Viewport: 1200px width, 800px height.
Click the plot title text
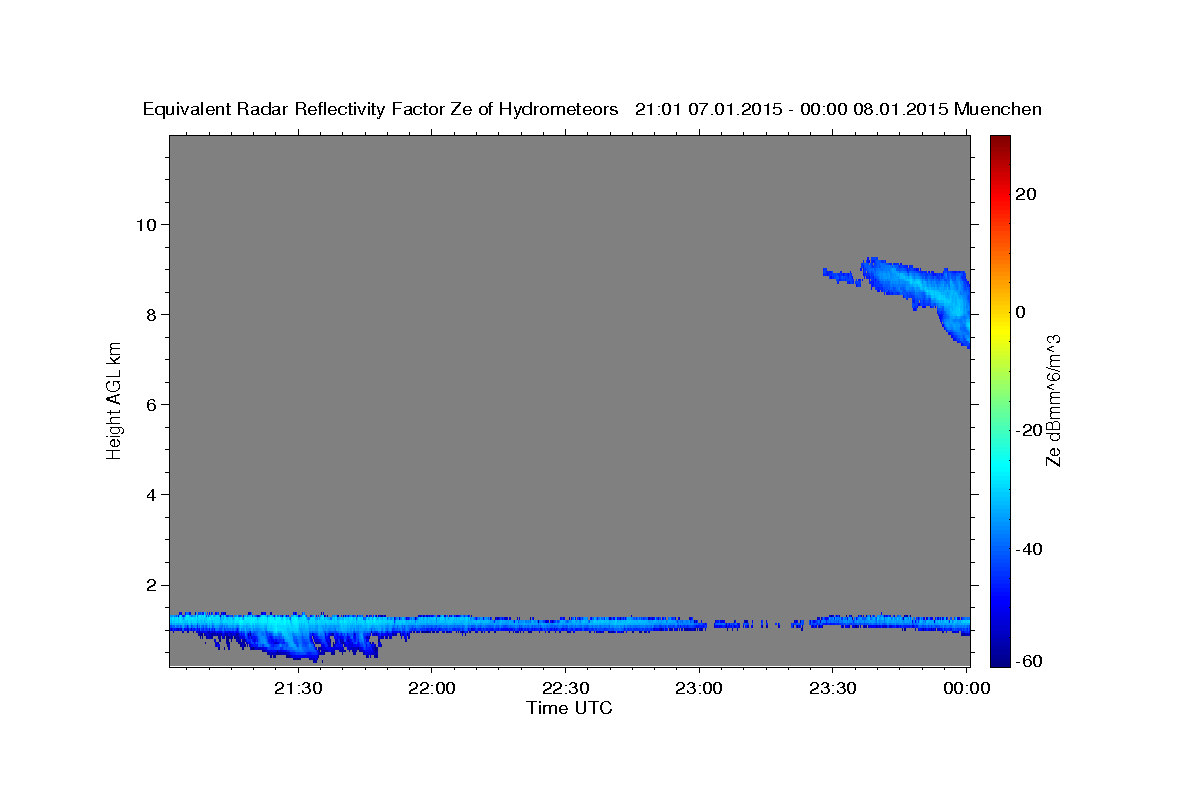click(x=592, y=109)
